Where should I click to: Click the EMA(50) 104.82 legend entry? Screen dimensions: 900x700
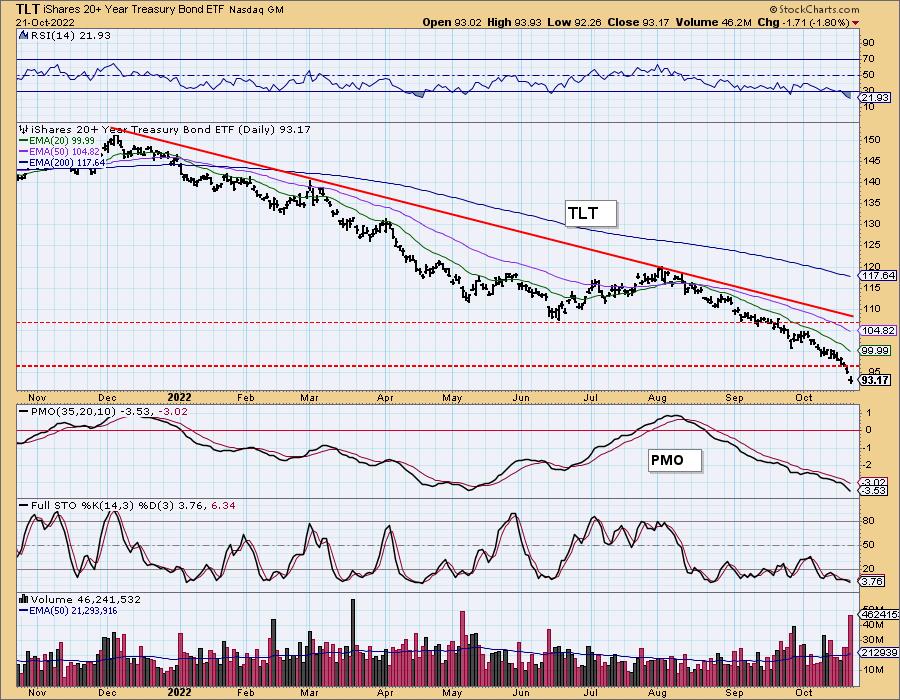tap(60, 151)
